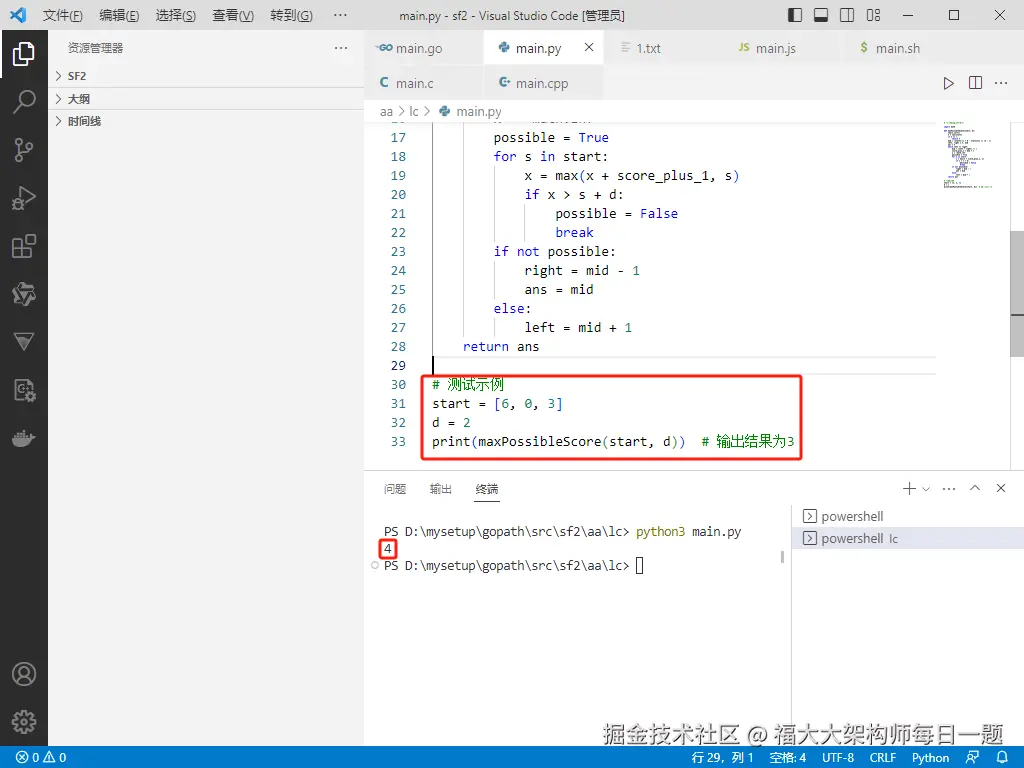Open Run and Debug view
Screen dimensions: 1024x768
coord(24,198)
